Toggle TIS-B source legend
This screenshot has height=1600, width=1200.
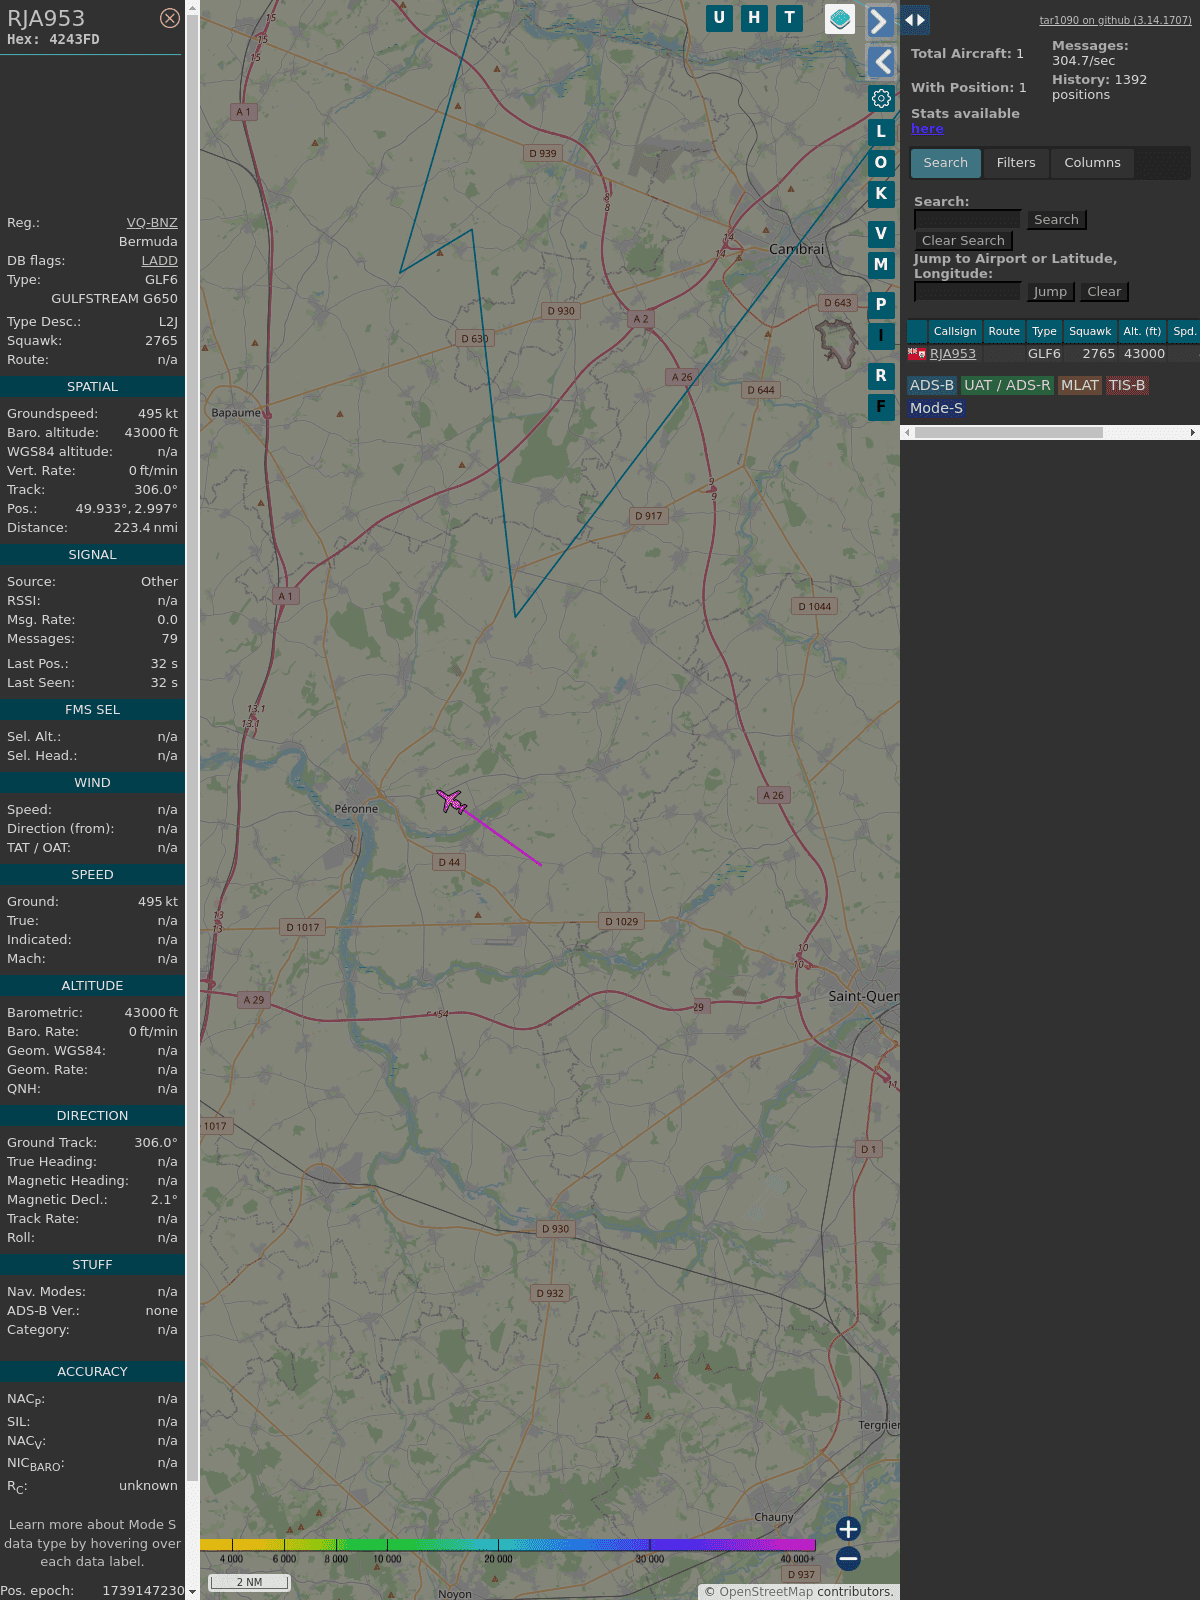[x=1127, y=385]
